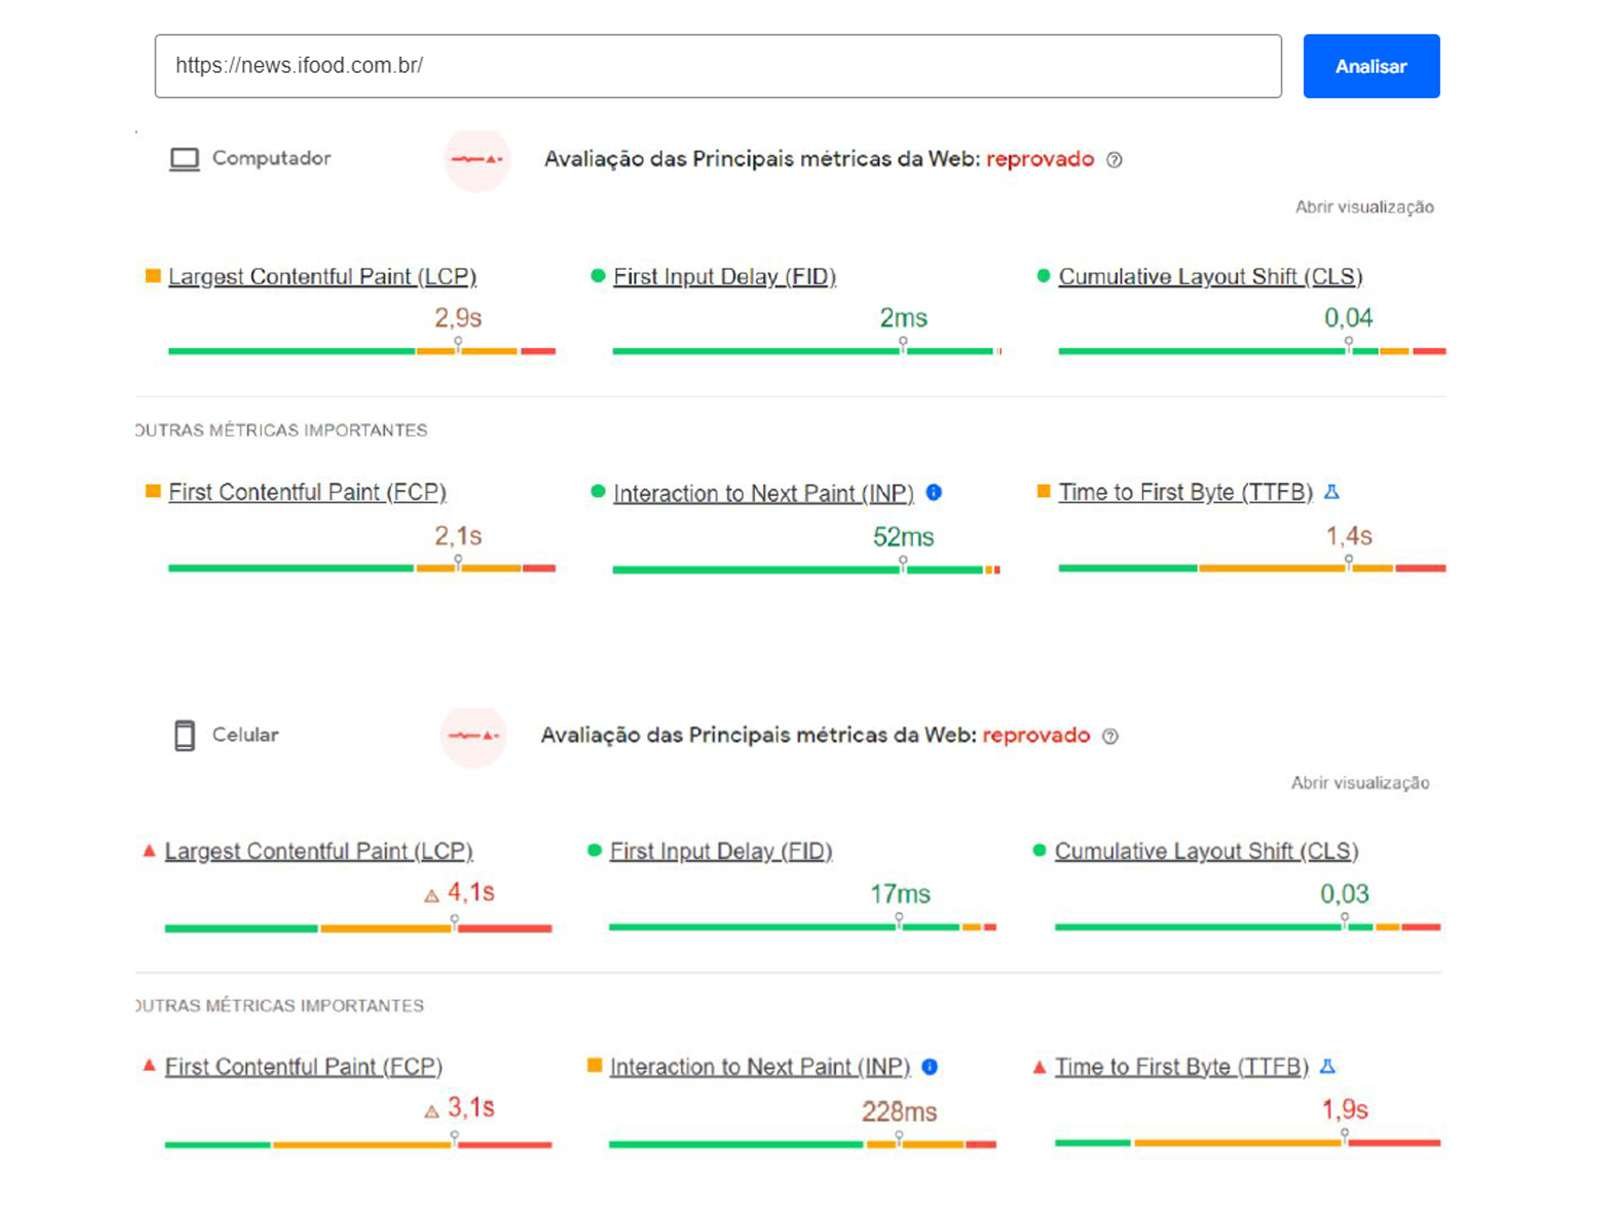Expand mobile view with Abrir visualização

pos(1360,783)
